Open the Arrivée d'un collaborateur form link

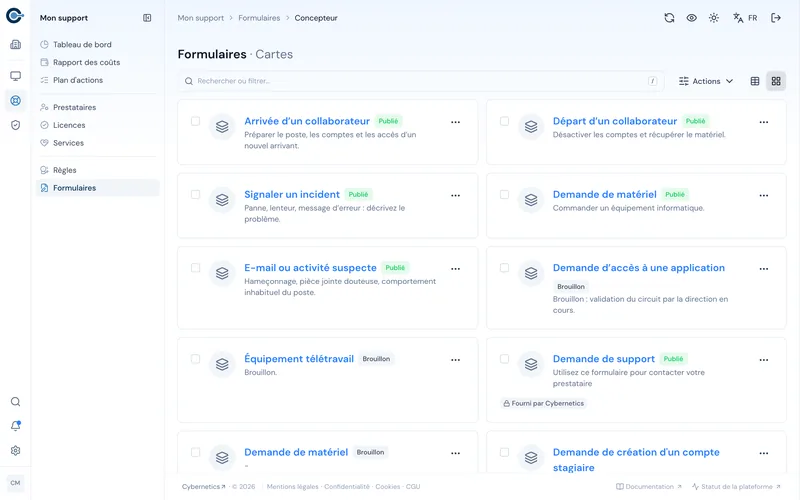click(x=307, y=121)
